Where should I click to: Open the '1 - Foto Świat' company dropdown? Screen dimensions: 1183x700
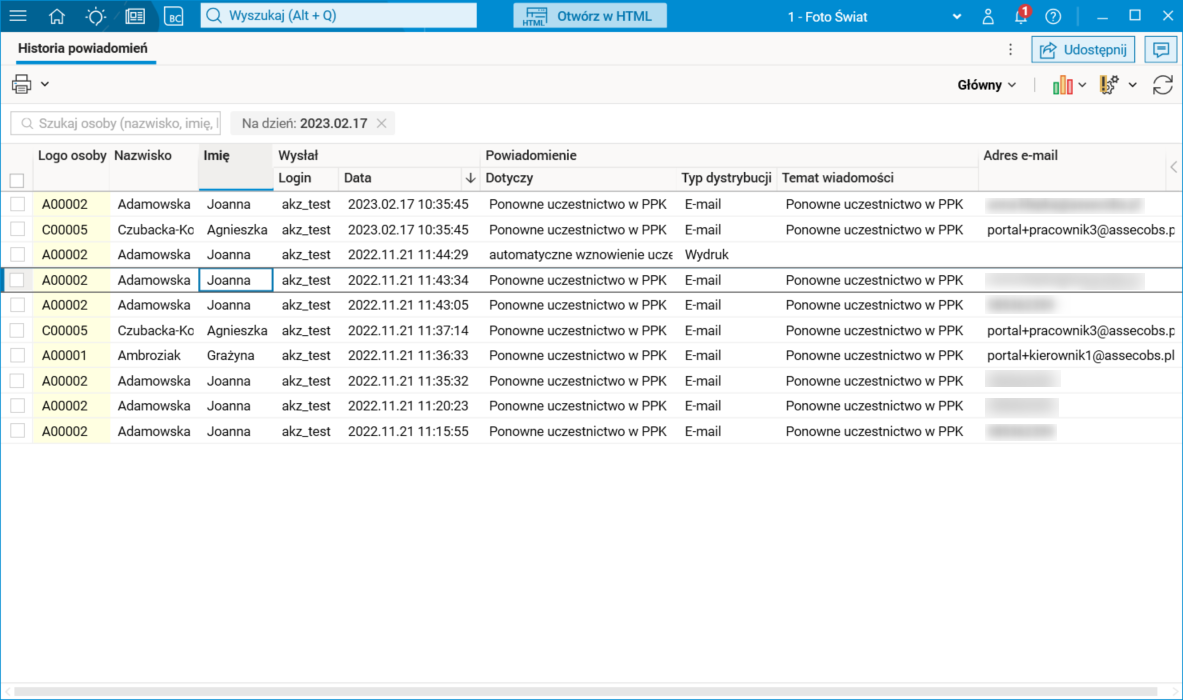pos(874,17)
